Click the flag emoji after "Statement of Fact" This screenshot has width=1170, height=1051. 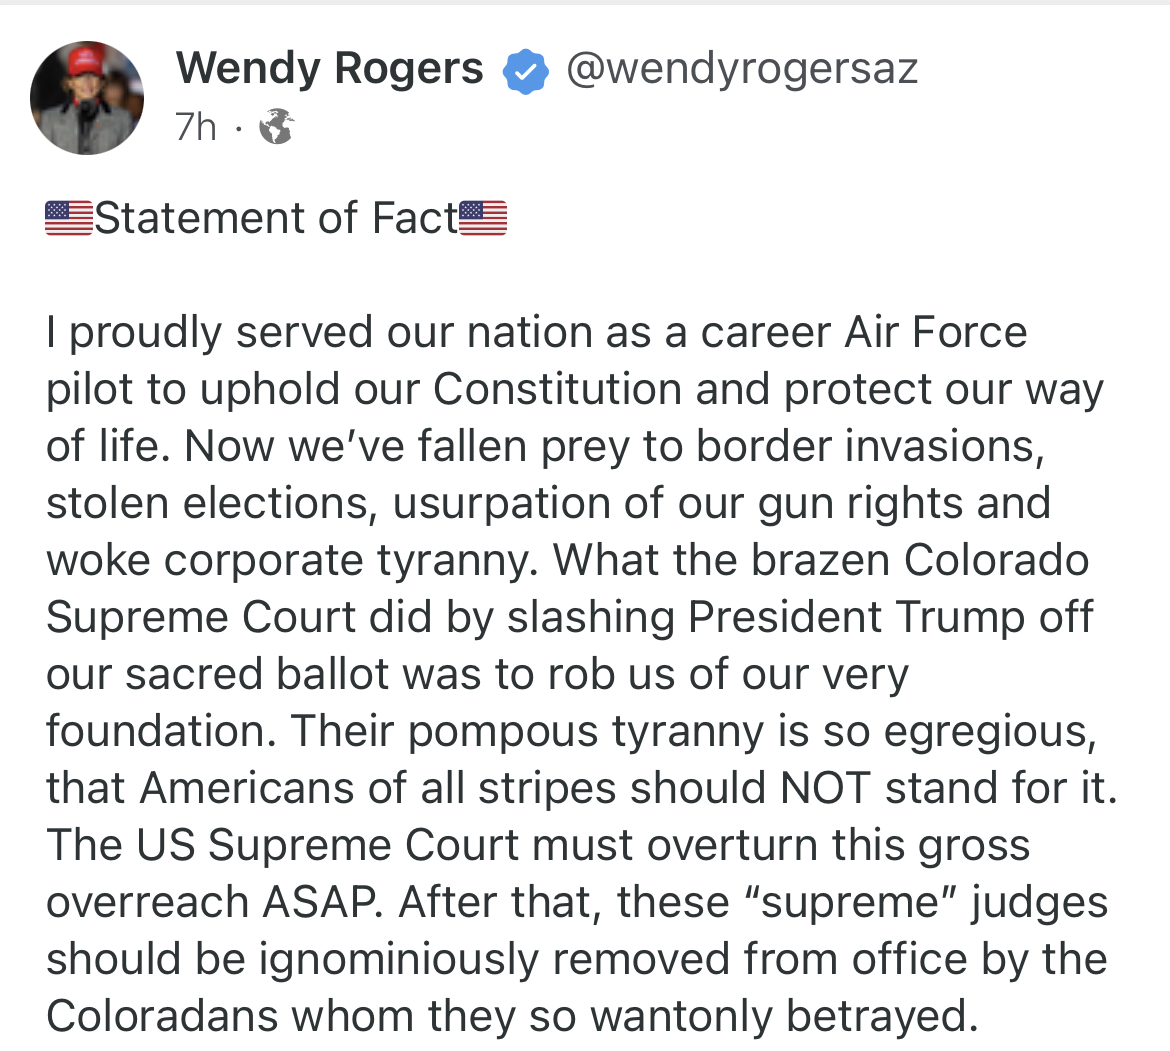[483, 218]
